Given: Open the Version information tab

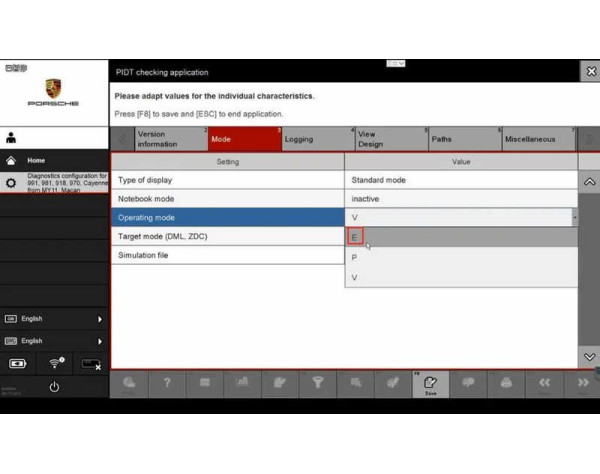Looking at the screenshot, I should click(x=160, y=140).
